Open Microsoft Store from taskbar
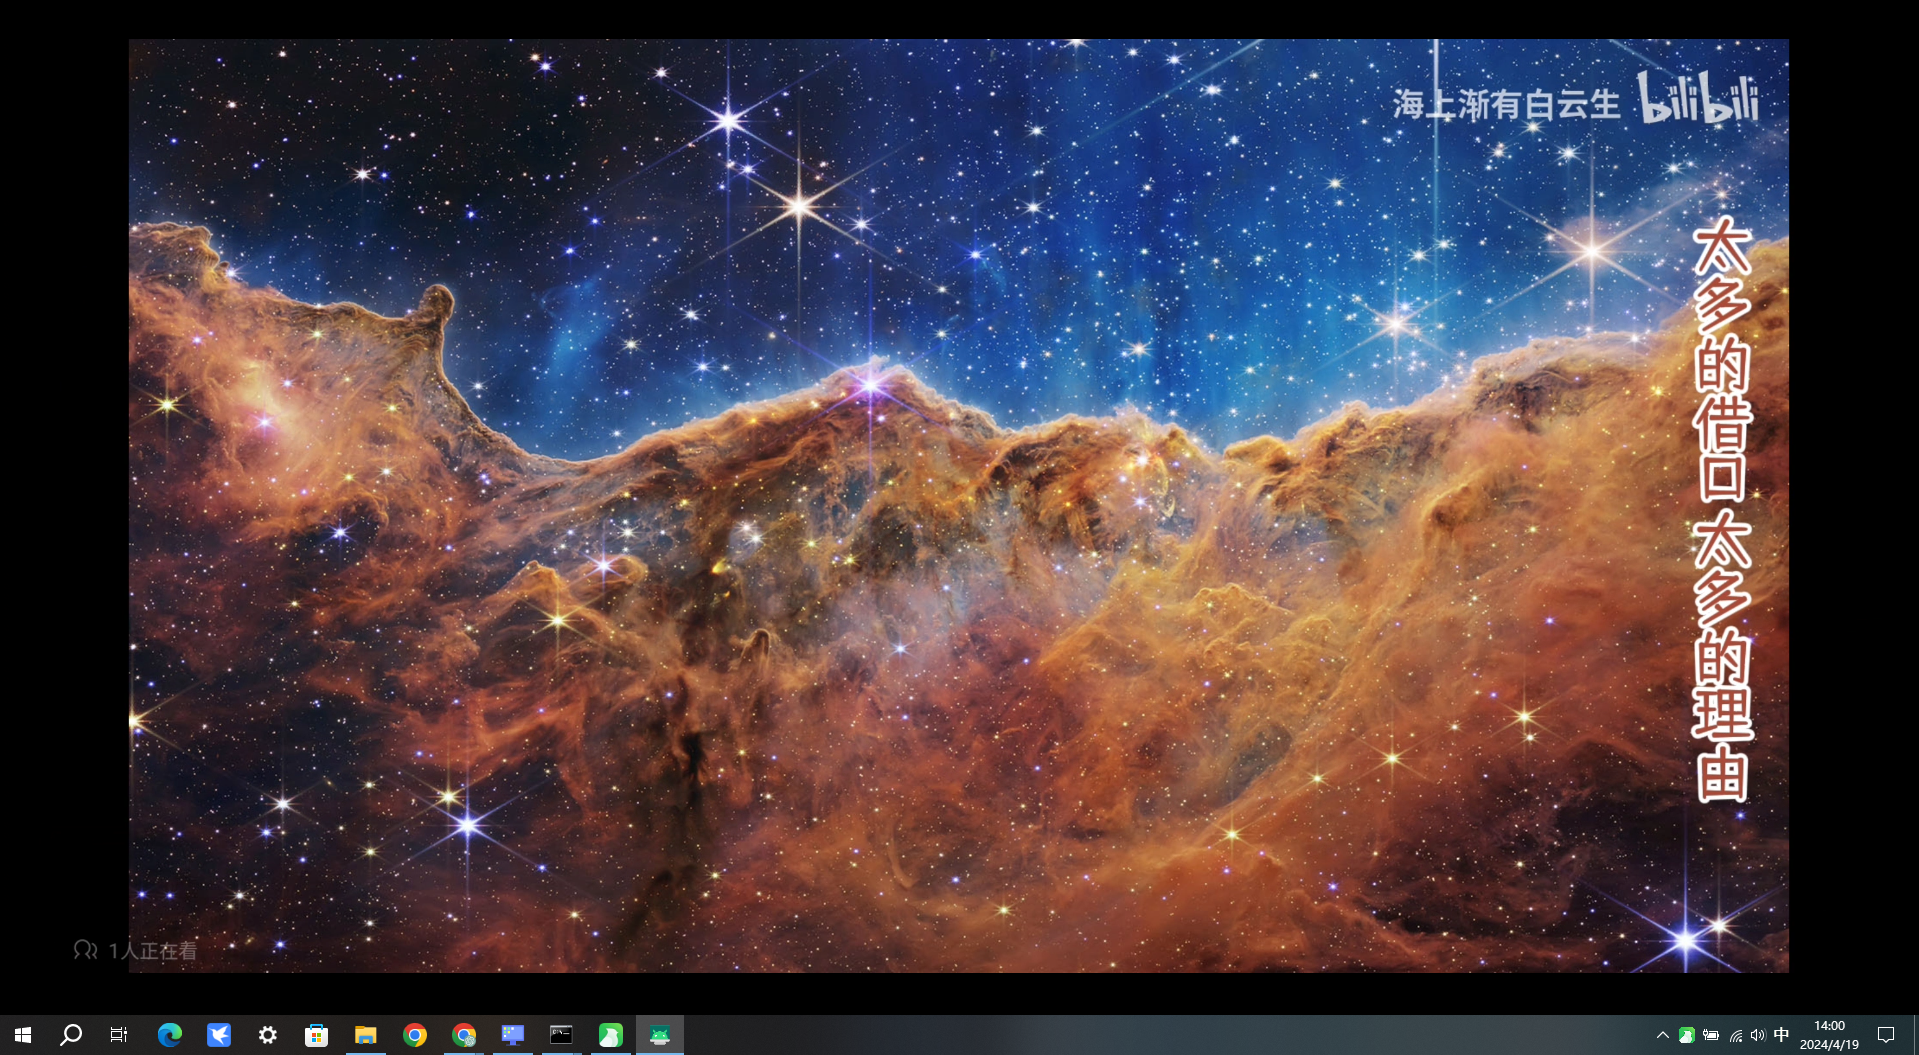The image size is (1919, 1055). pos(316,1035)
